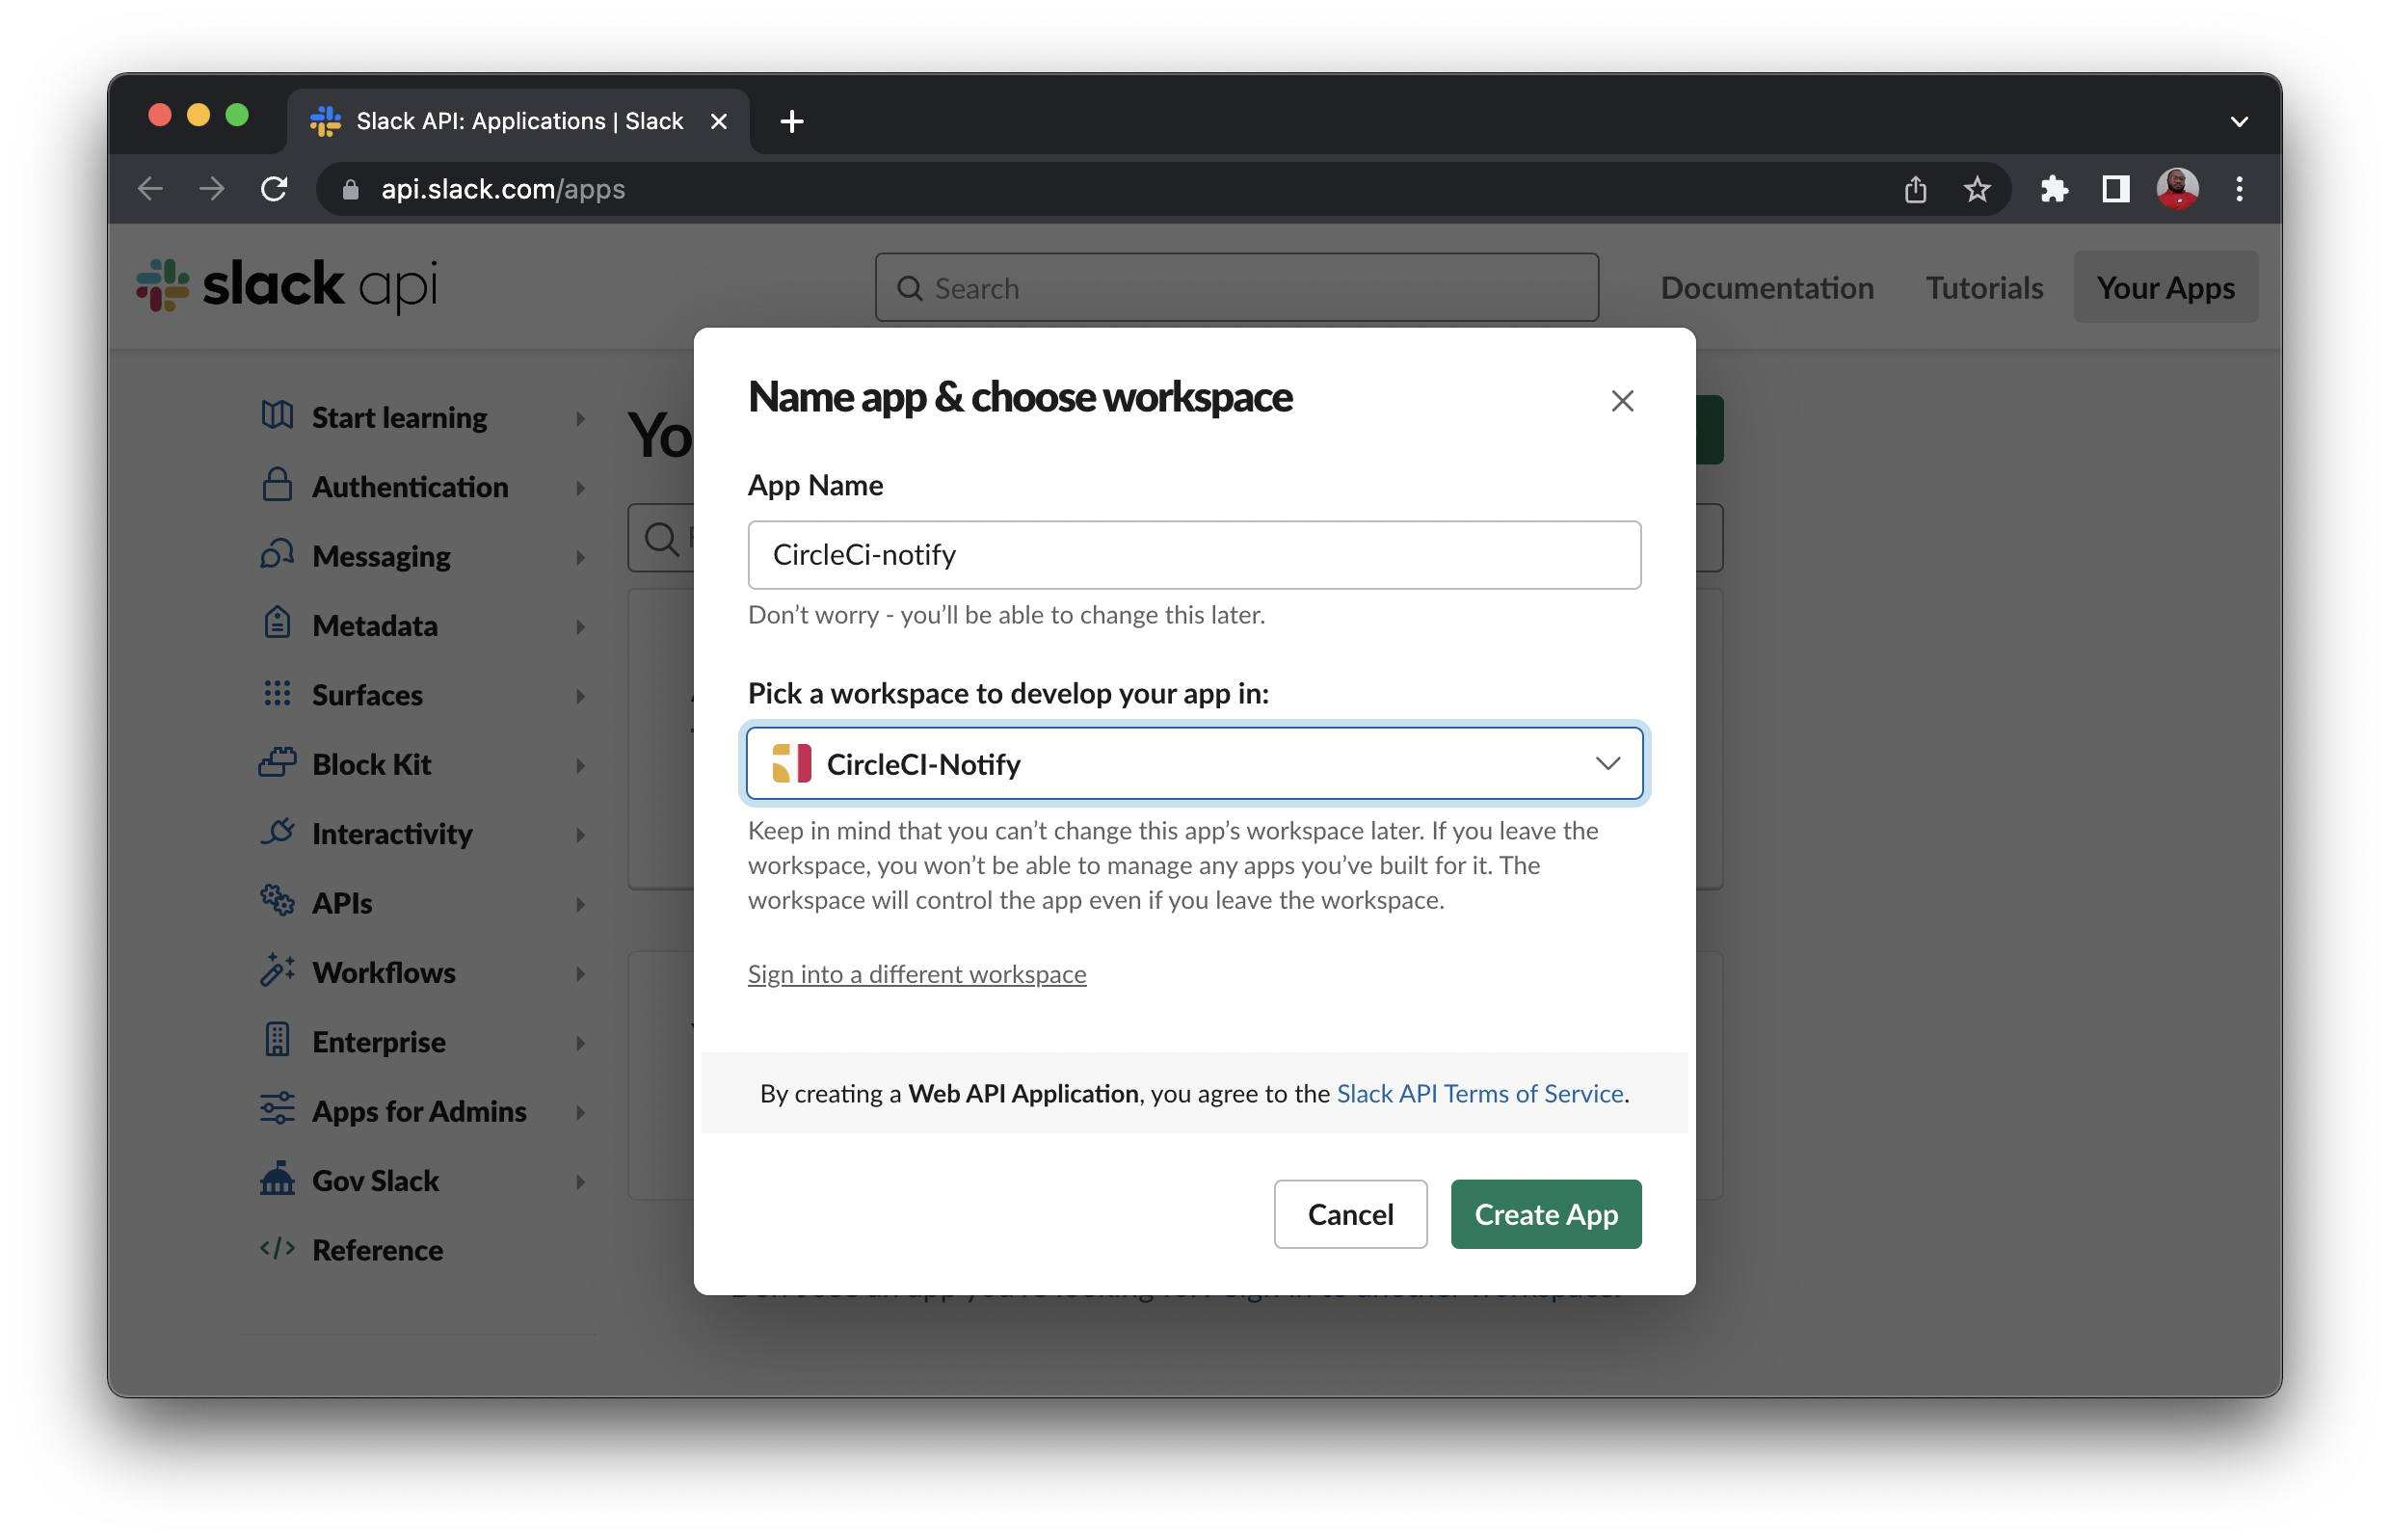Open the Chrome profile avatar
Viewport: 2390px width, 1540px height.
pyautogui.click(x=2177, y=189)
